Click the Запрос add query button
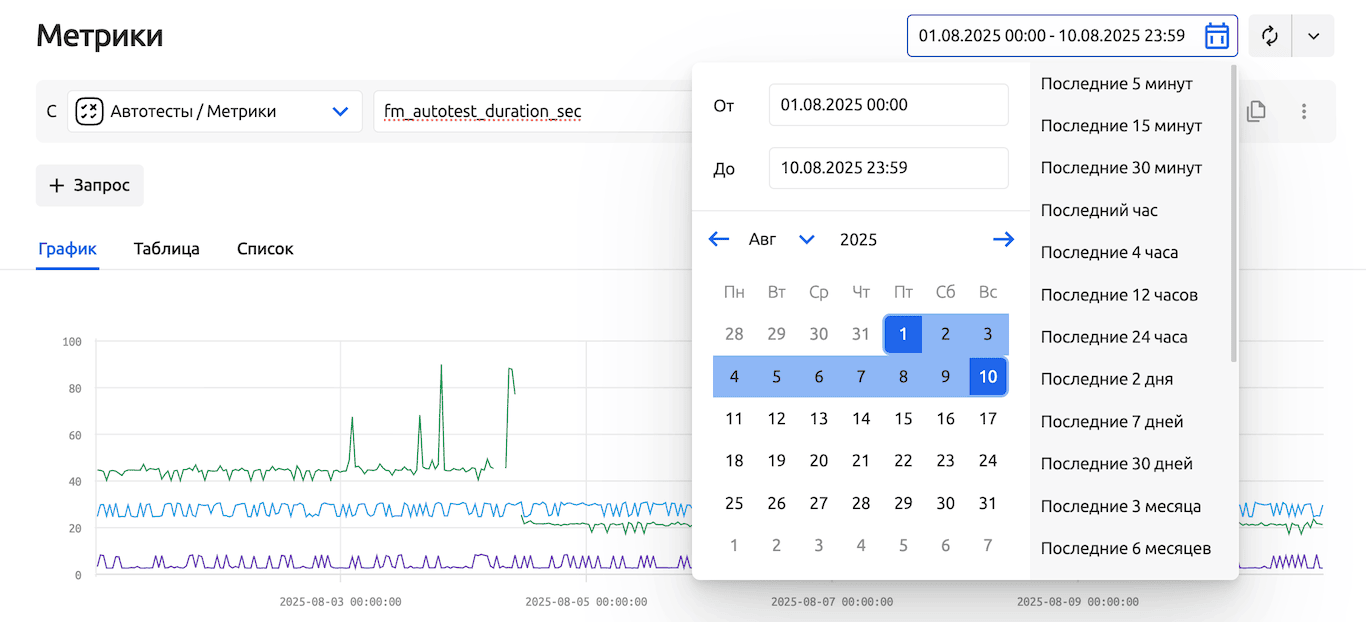 [x=90, y=186]
